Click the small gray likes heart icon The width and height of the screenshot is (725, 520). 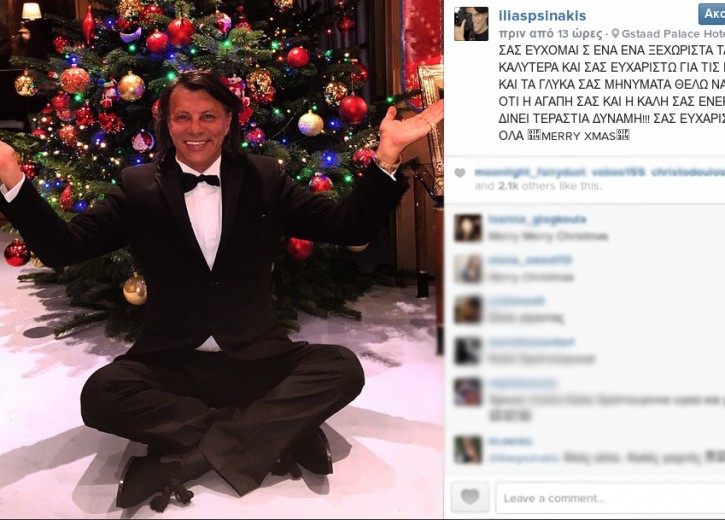click(x=460, y=173)
